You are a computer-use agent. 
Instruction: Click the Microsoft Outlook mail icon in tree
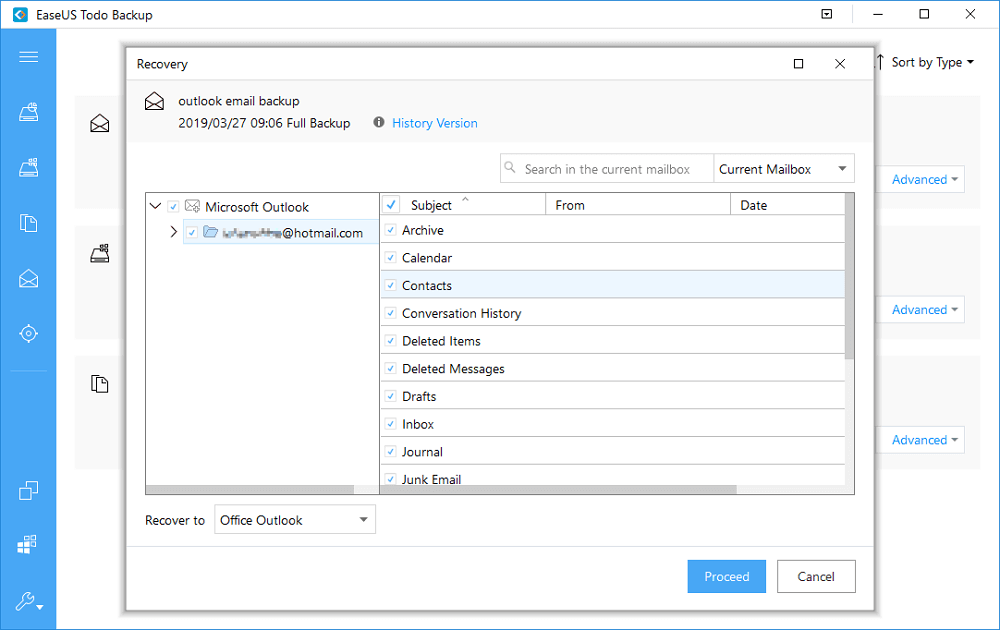pos(192,206)
